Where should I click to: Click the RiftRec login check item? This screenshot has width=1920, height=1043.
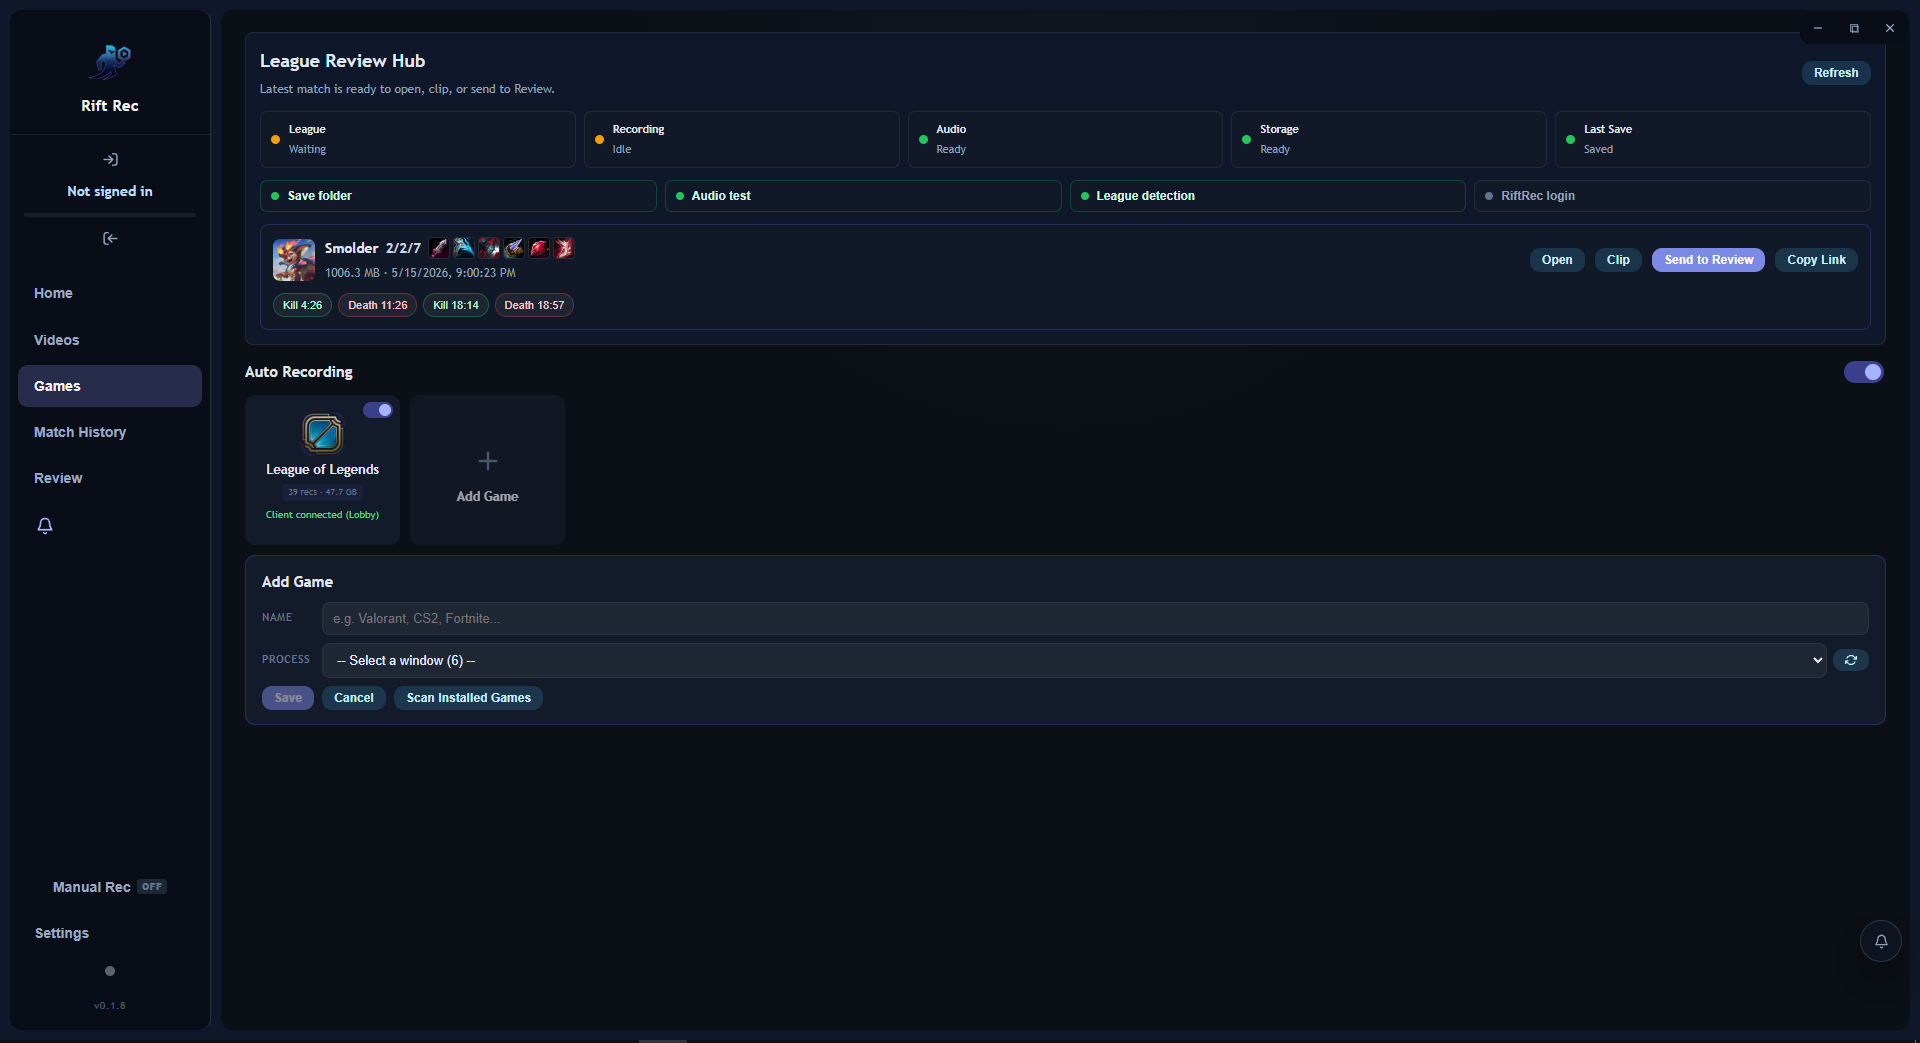pos(1672,196)
